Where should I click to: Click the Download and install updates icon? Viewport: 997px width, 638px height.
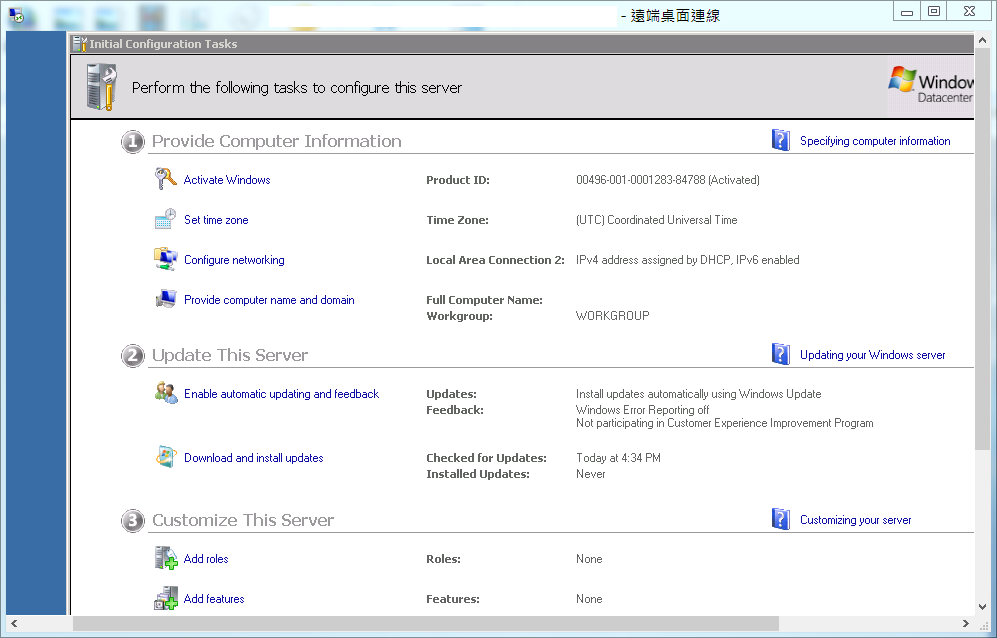click(165, 457)
